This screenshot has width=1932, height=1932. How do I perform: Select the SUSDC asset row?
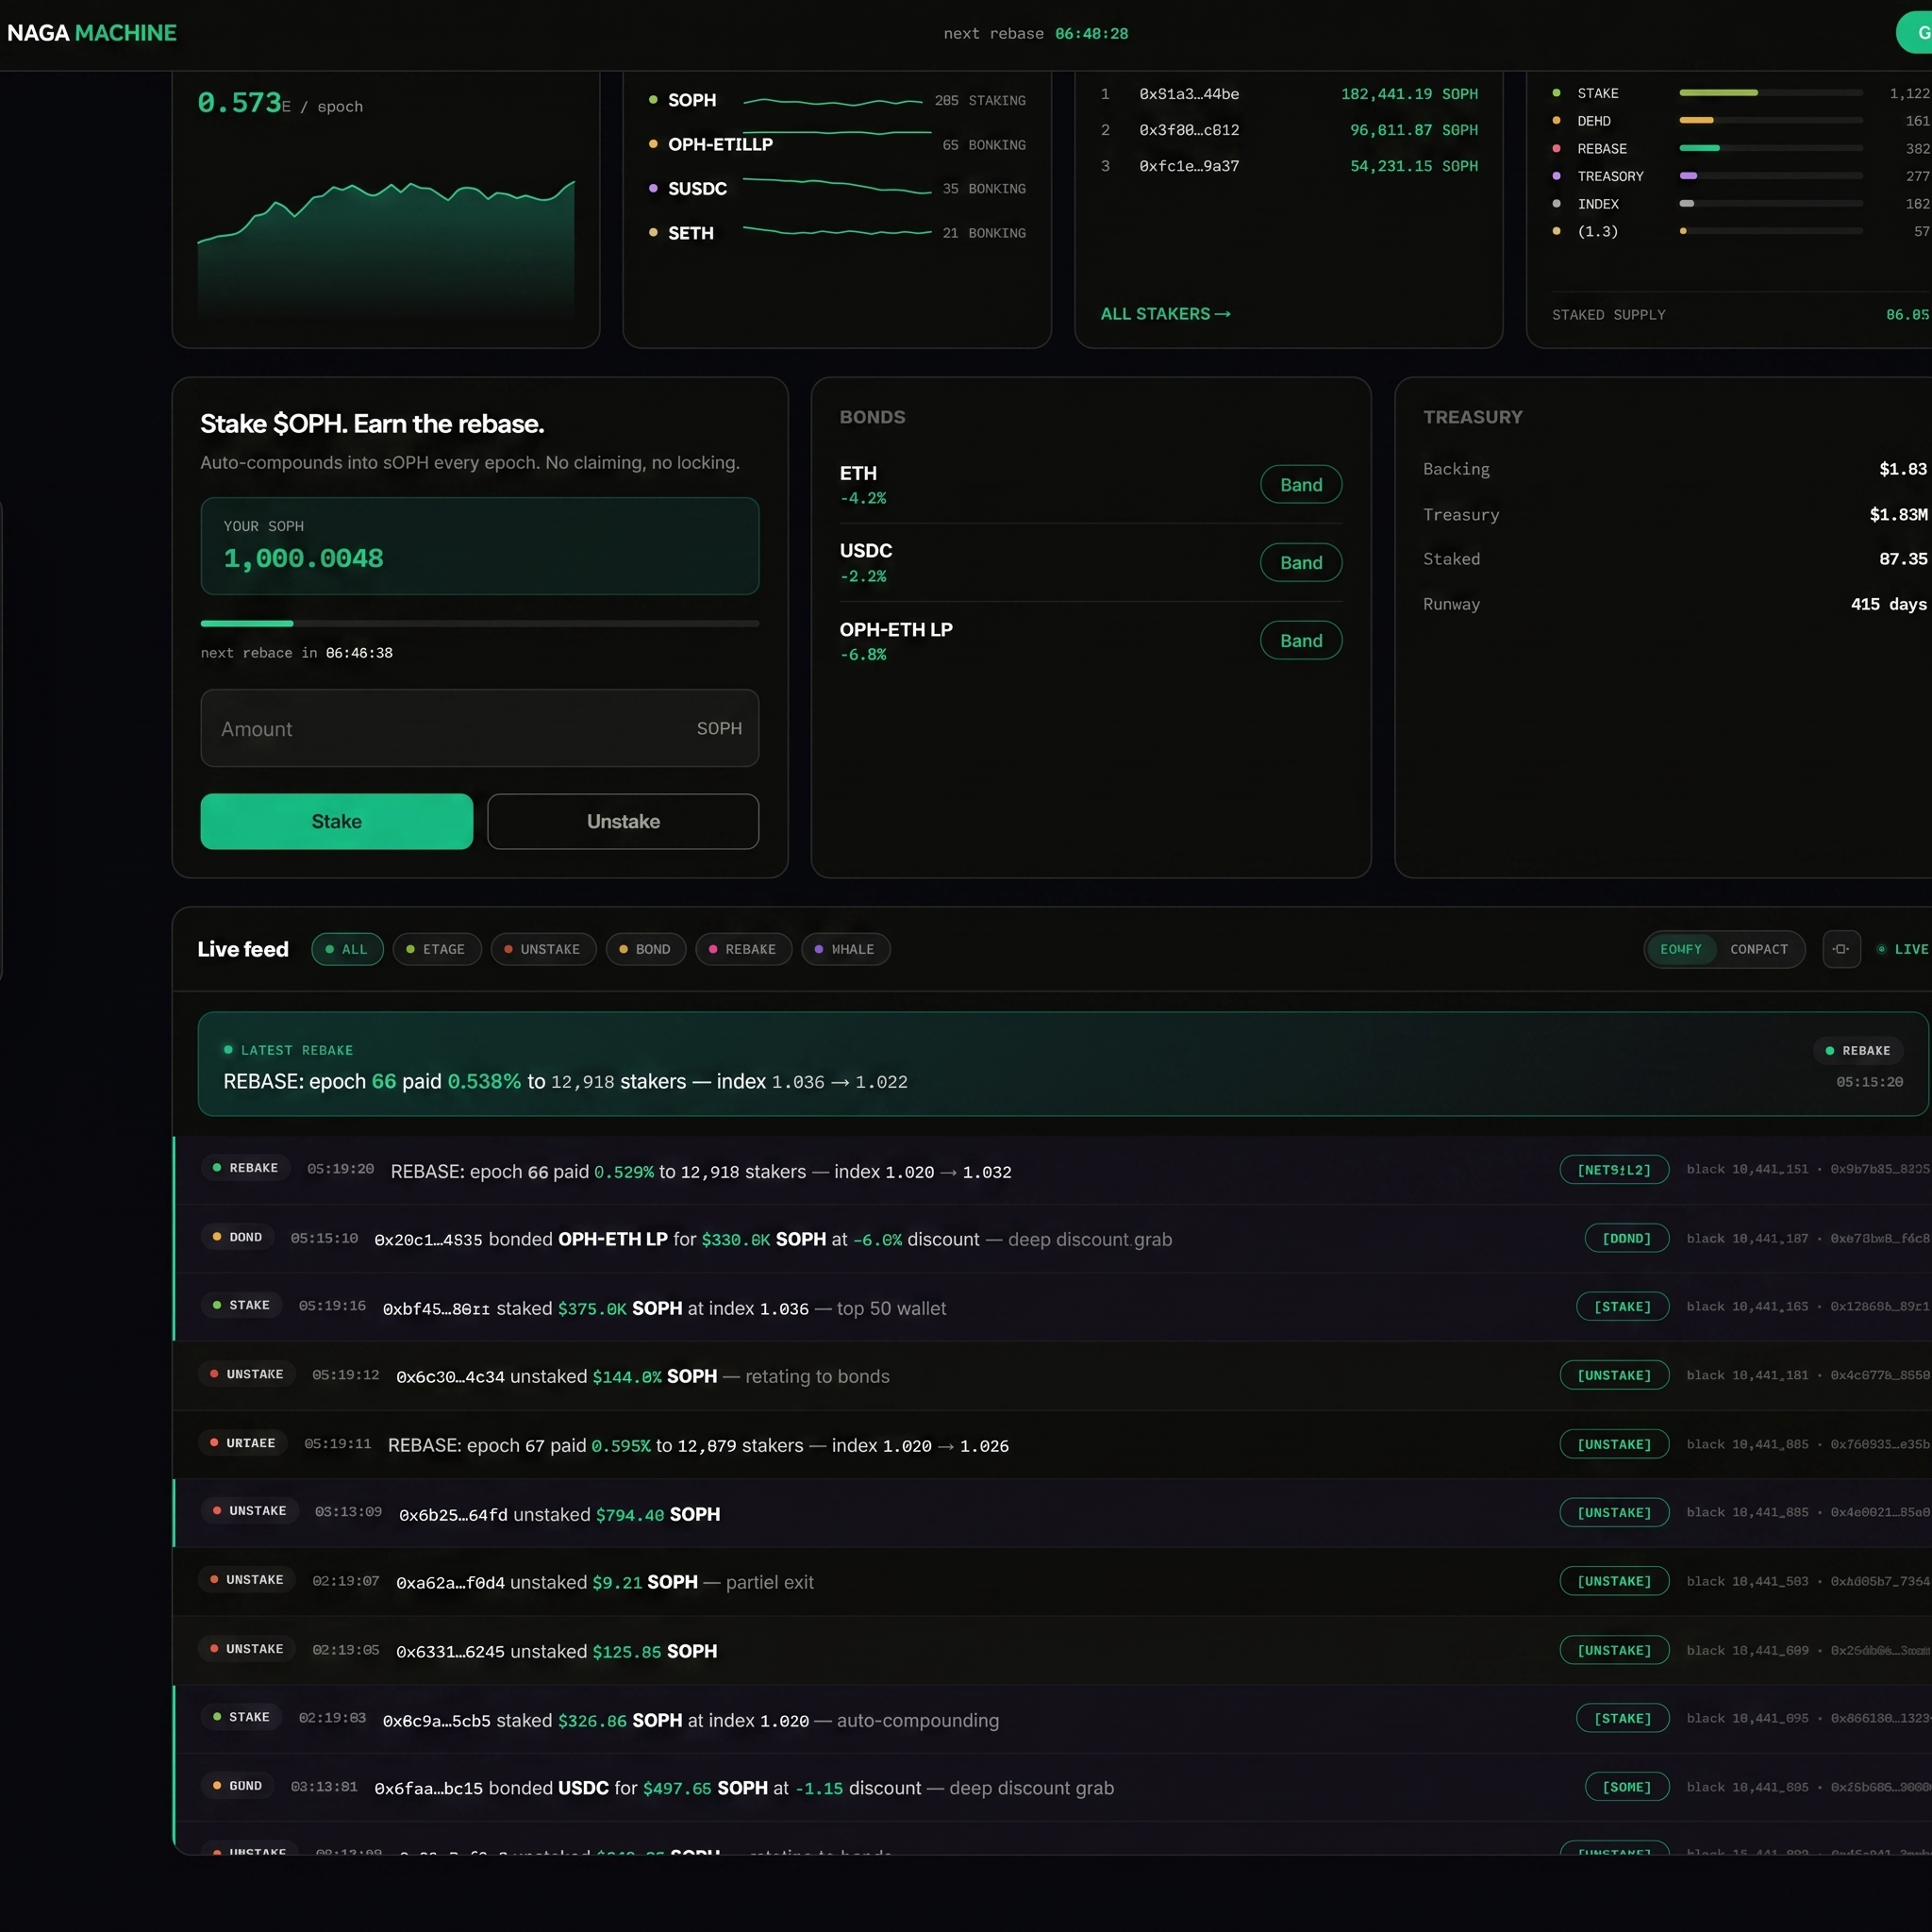point(837,188)
